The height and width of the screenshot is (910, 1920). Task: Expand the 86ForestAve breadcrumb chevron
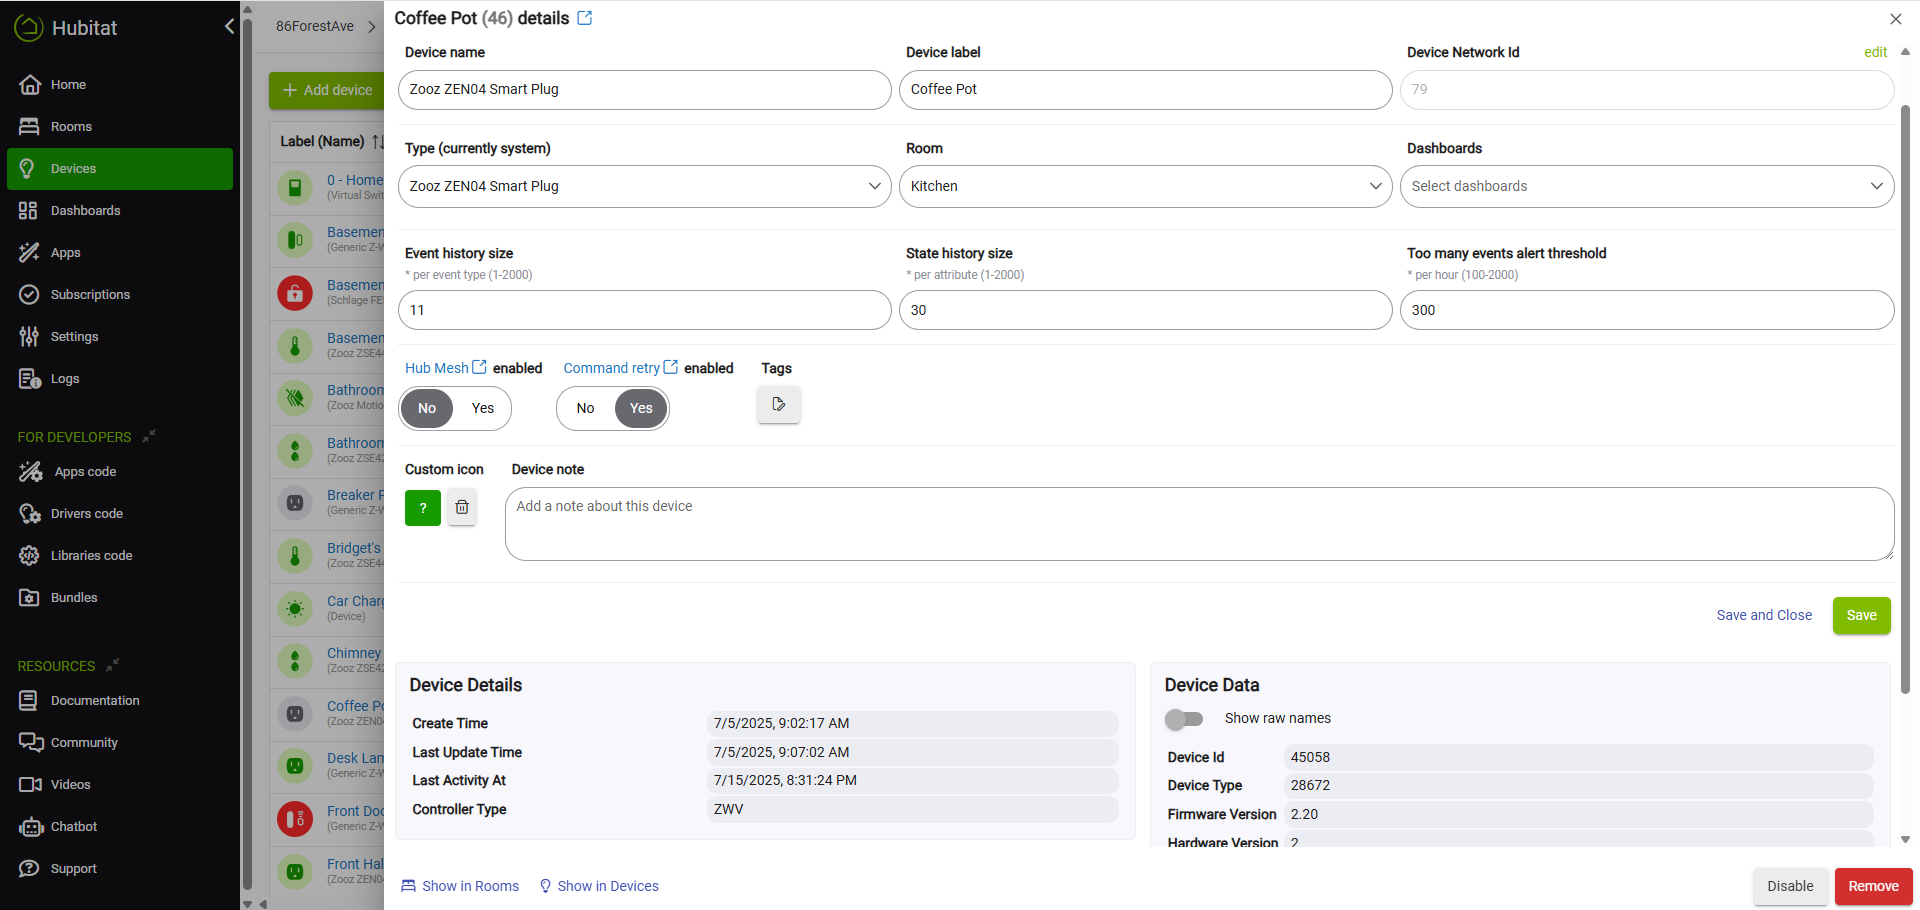tap(372, 27)
